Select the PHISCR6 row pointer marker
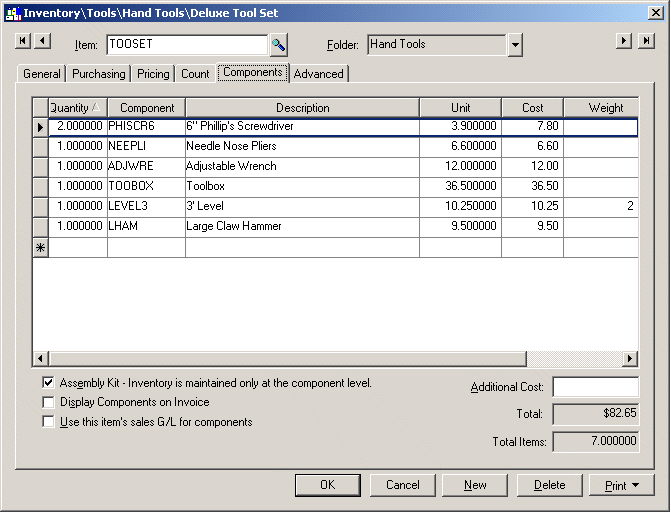Image resolution: width=671 pixels, height=513 pixels. point(41,127)
